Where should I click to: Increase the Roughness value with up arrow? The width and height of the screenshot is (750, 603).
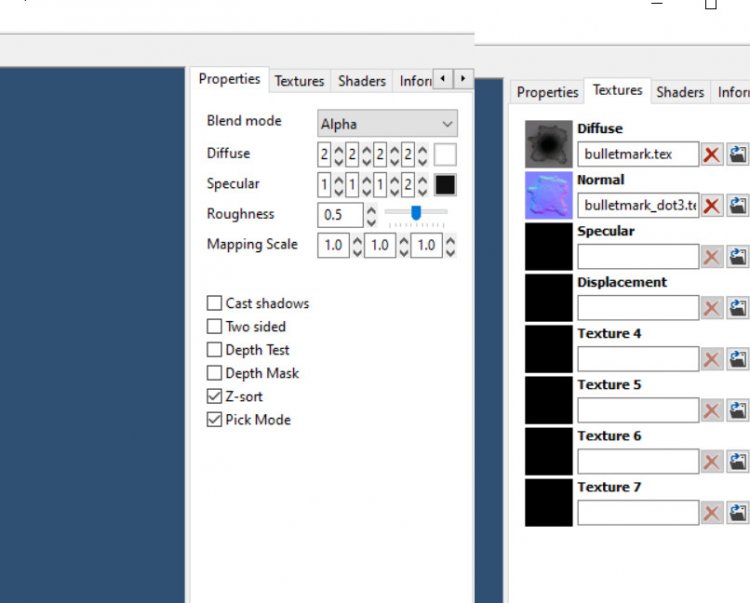click(x=372, y=209)
